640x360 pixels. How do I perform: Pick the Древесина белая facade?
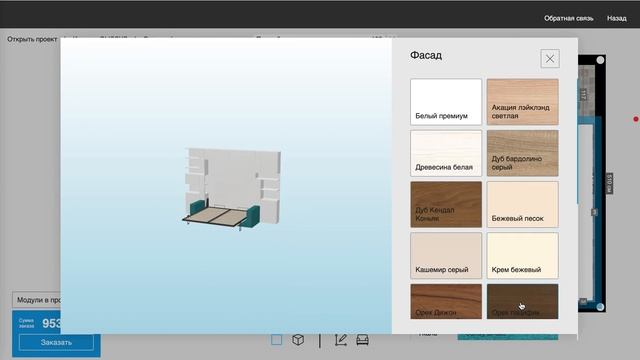coord(446,153)
